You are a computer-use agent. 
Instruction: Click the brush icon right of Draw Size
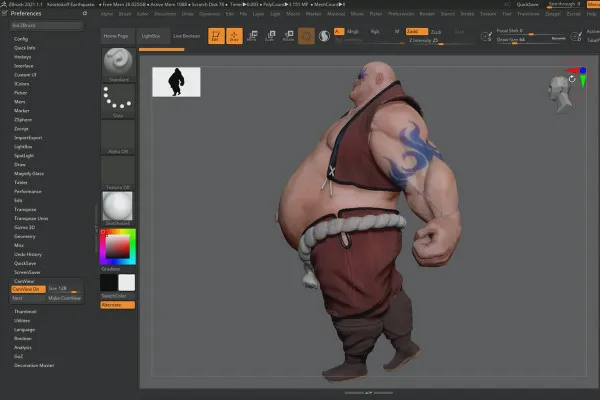[576, 36]
